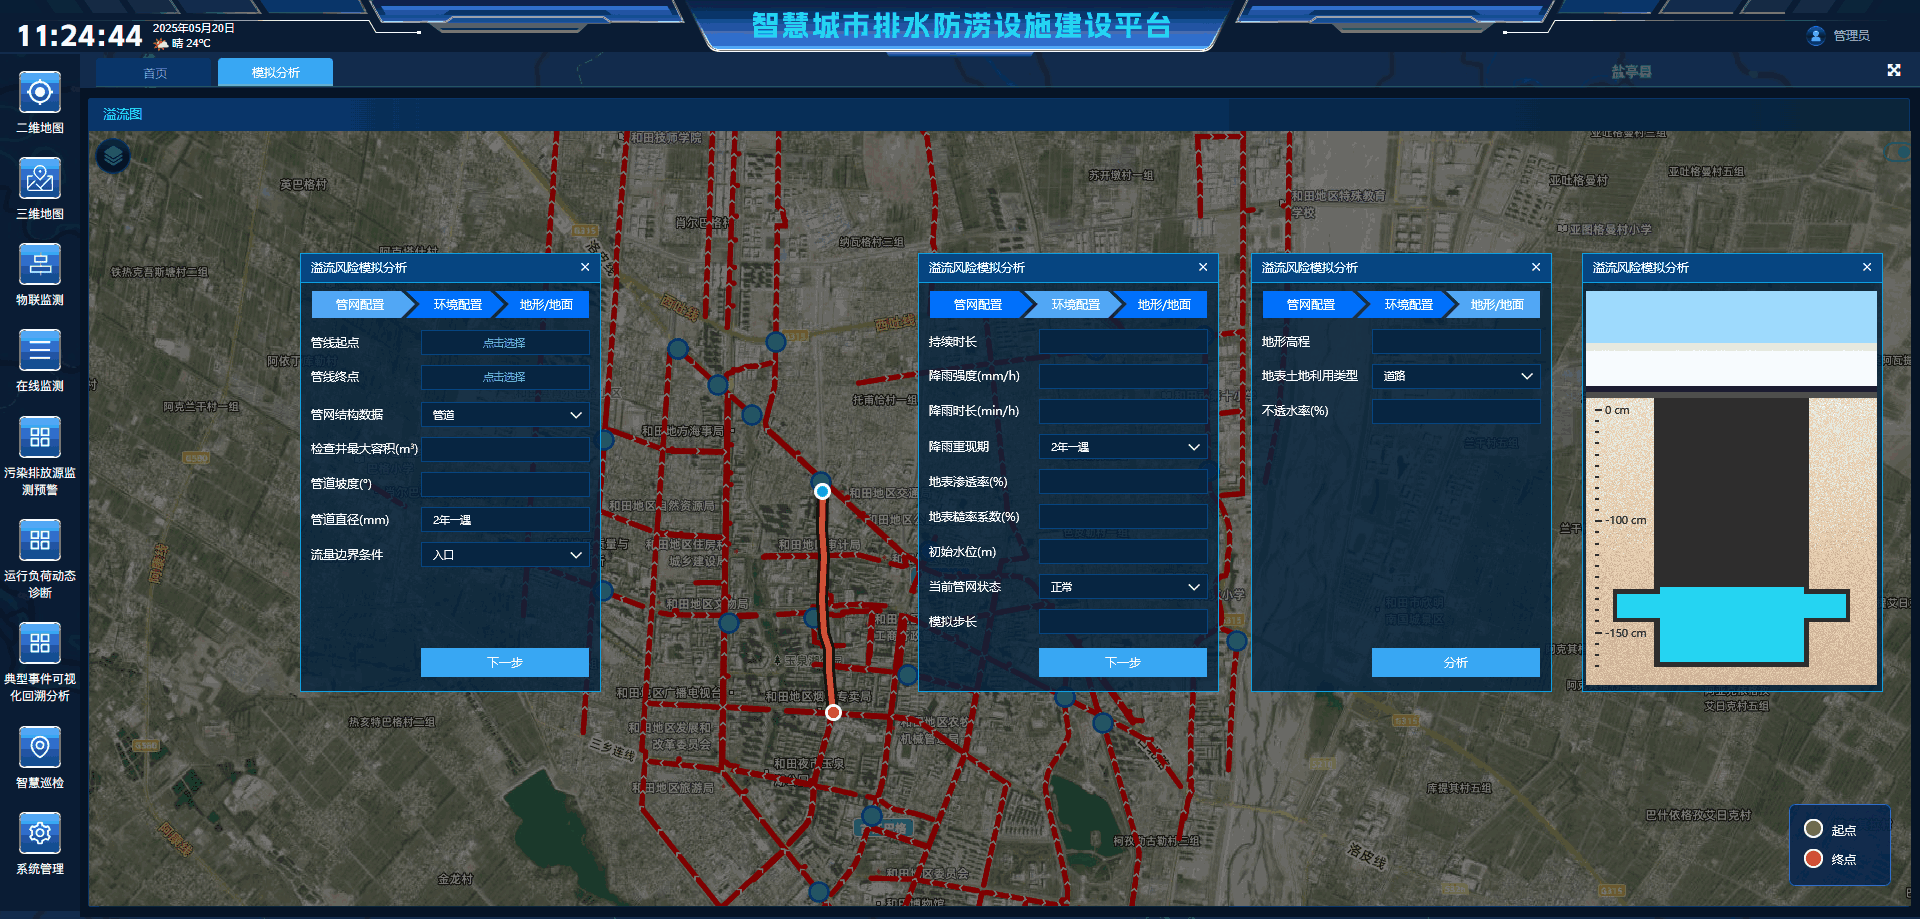
Task: Open the 物联监测 sidebar icon
Action: pyautogui.click(x=39, y=265)
